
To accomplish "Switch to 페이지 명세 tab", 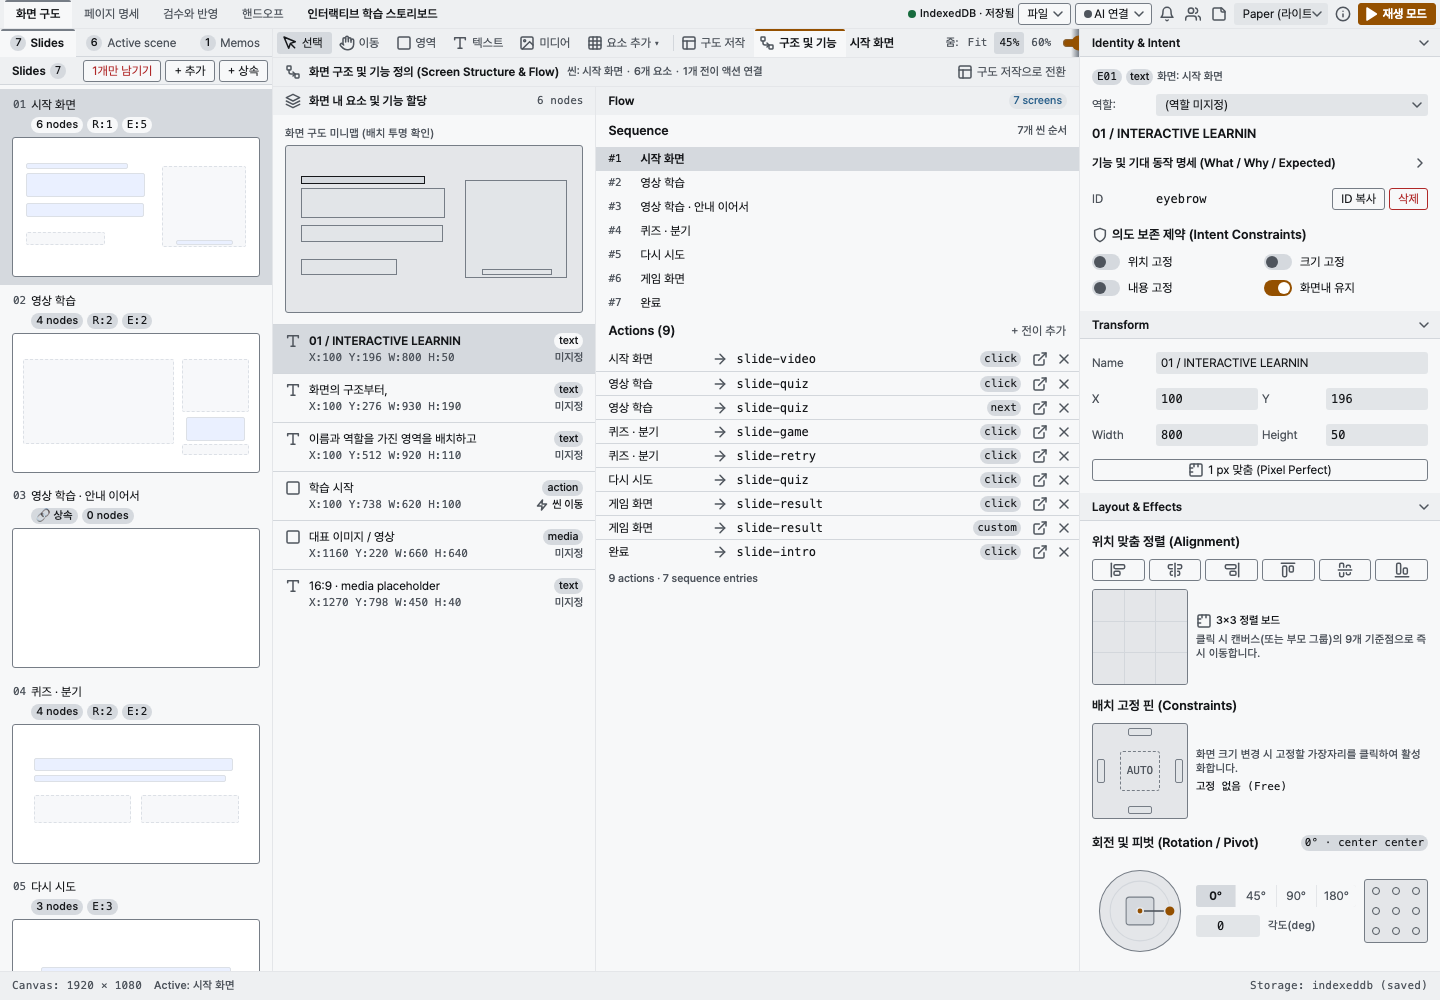I will (x=112, y=14).
